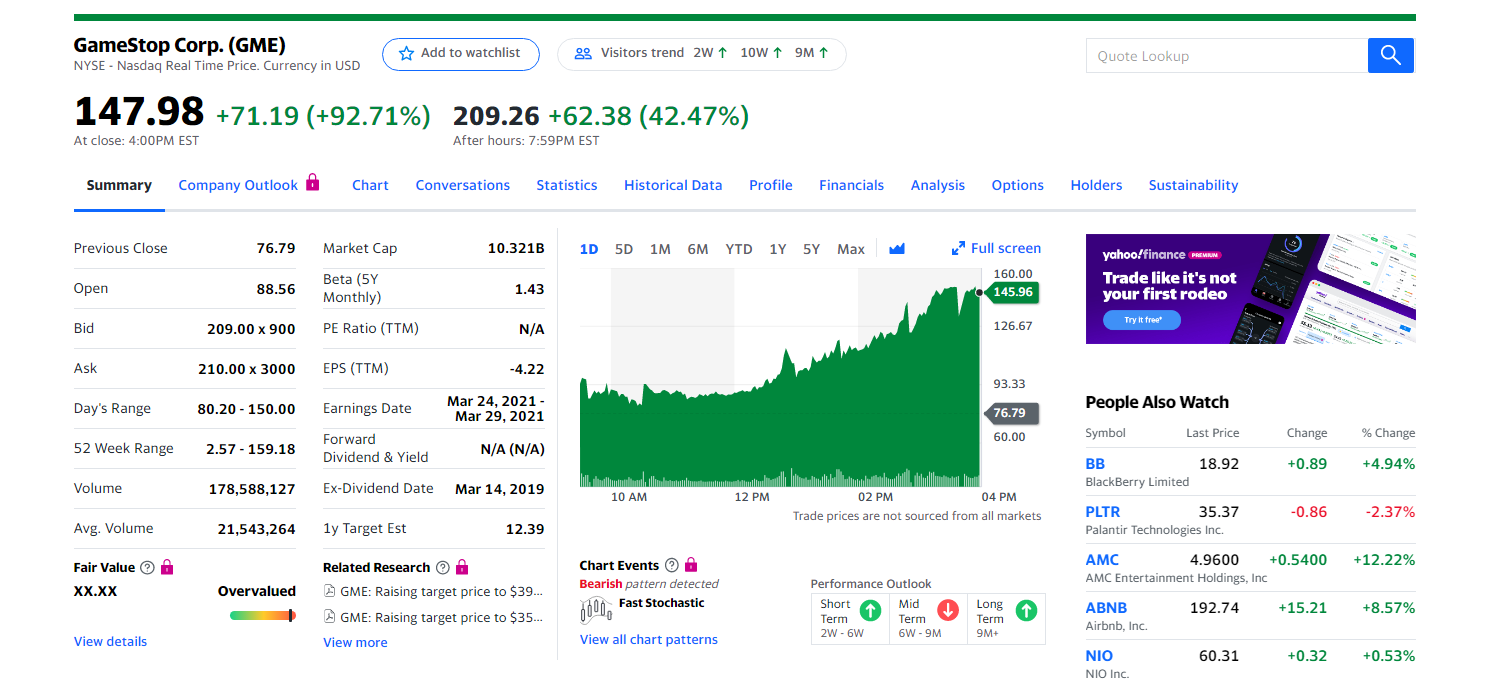Image resolution: width=1491 pixels, height=680 pixels.
Task: Open the Options tab
Action: click(1018, 185)
